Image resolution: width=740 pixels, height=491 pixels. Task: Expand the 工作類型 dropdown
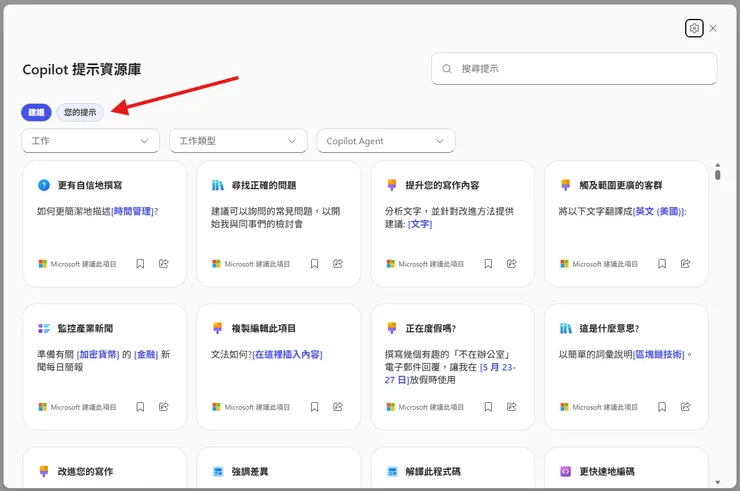pyautogui.click(x=238, y=141)
